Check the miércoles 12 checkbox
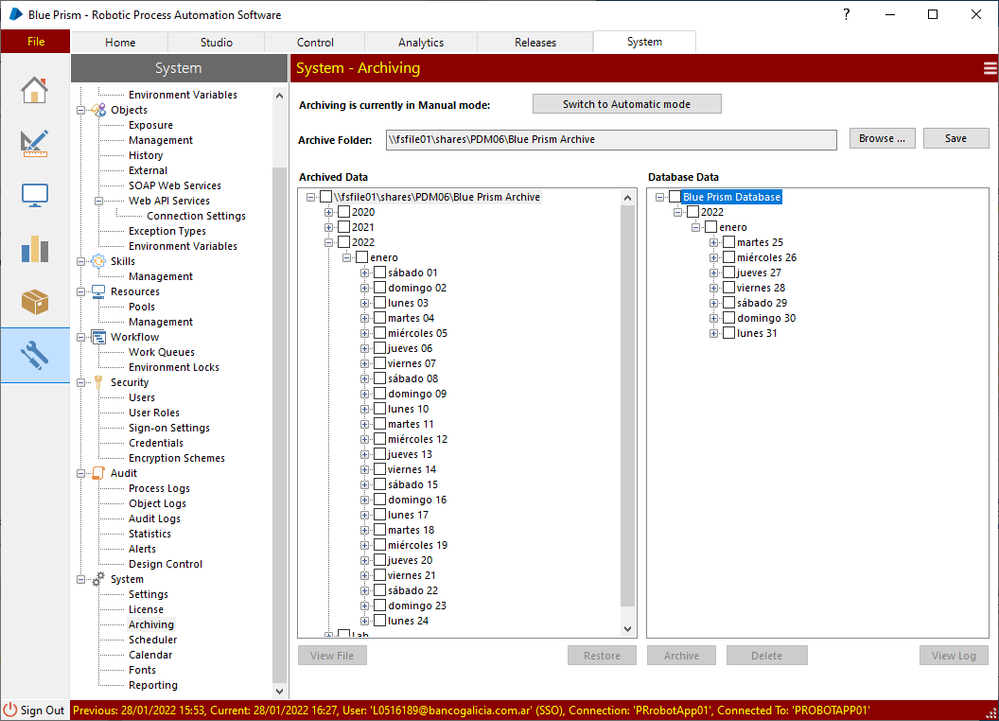Image resolution: width=999 pixels, height=721 pixels. point(380,439)
